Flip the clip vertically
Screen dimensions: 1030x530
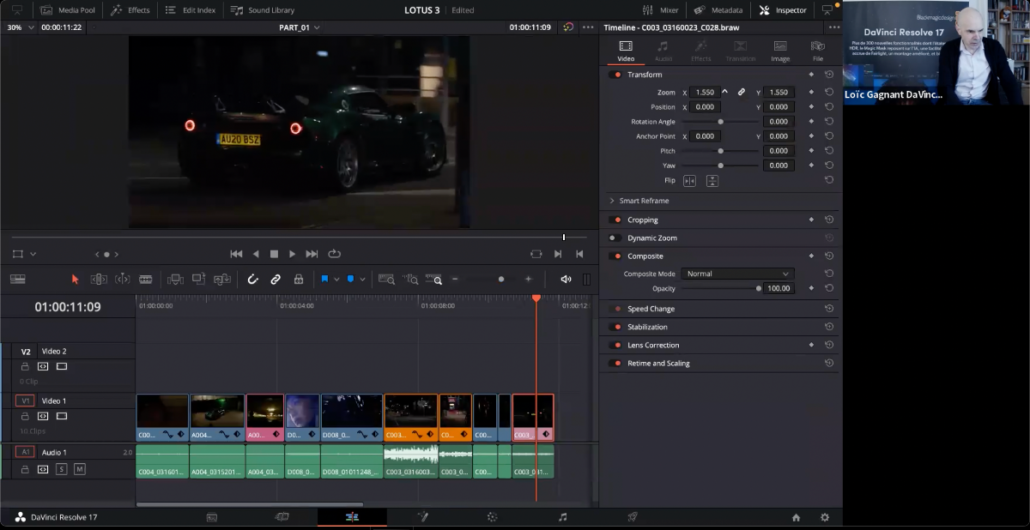coord(712,181)
